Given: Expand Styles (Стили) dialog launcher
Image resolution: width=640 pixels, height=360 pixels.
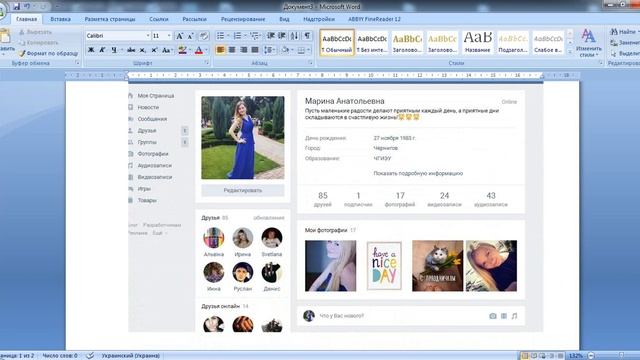Looking at the screenshot, I should coord(600,63).
